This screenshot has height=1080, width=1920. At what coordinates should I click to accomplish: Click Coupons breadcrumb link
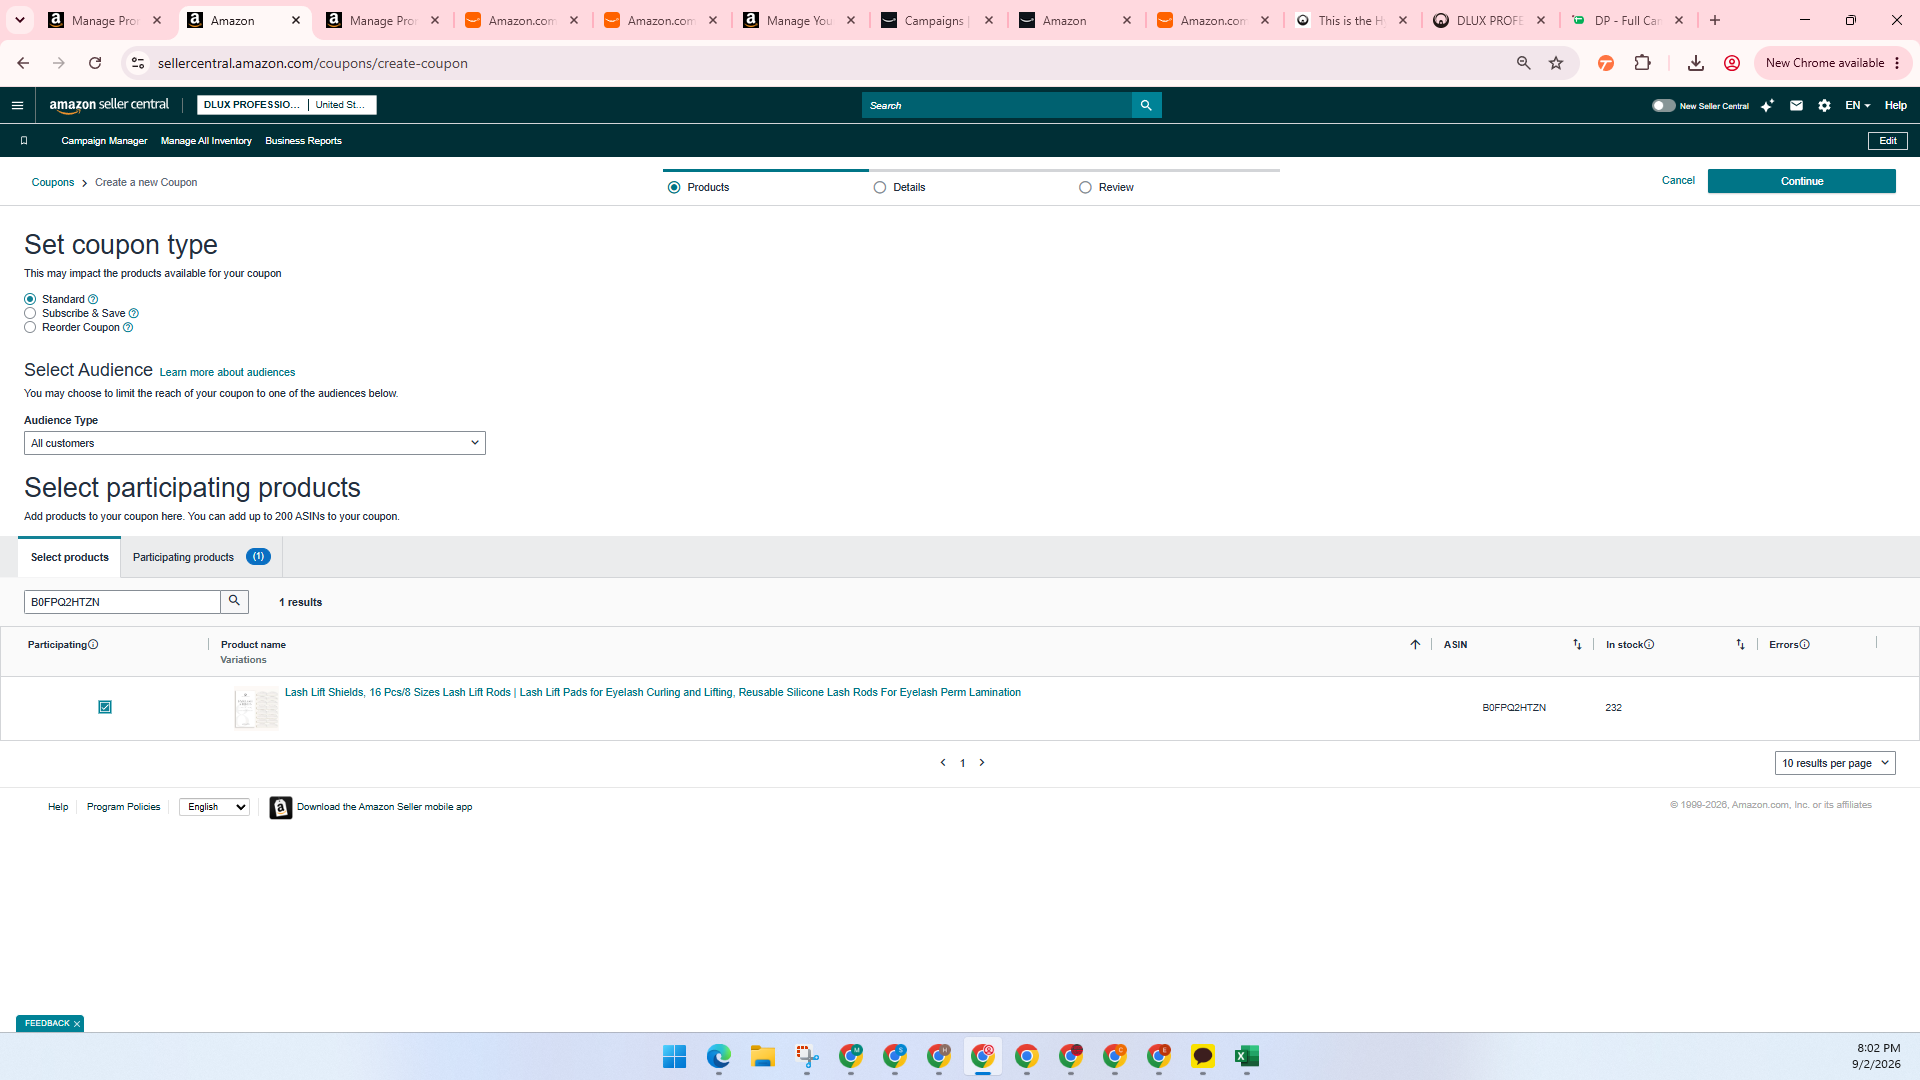pyautogui.click(x=53, y=182)
